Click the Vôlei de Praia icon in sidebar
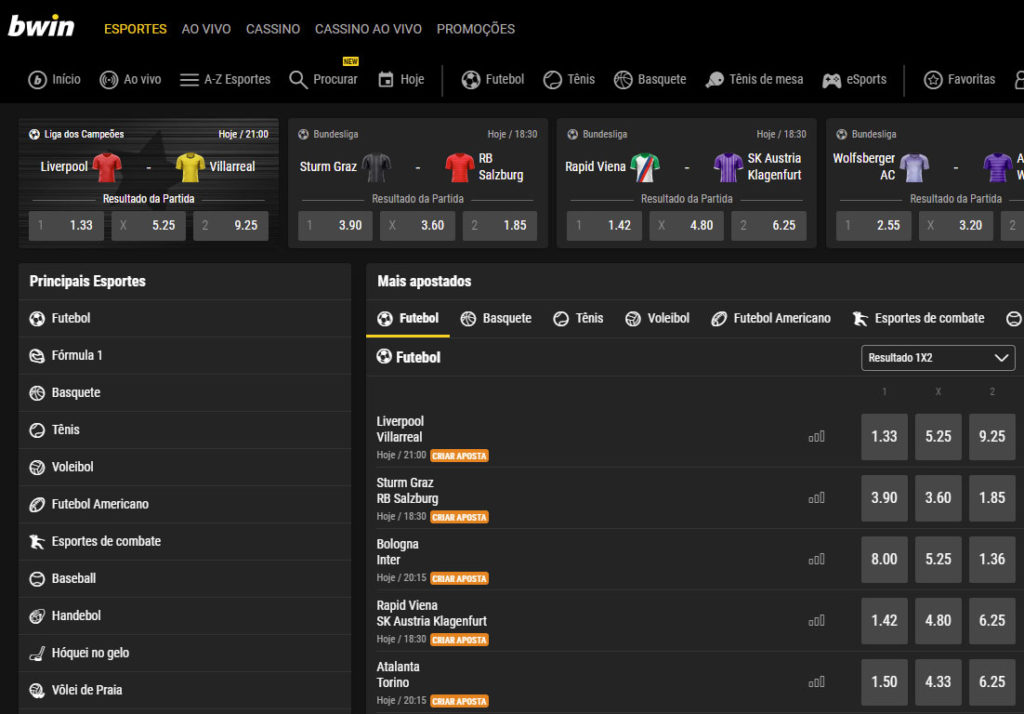 coord(37,690)
